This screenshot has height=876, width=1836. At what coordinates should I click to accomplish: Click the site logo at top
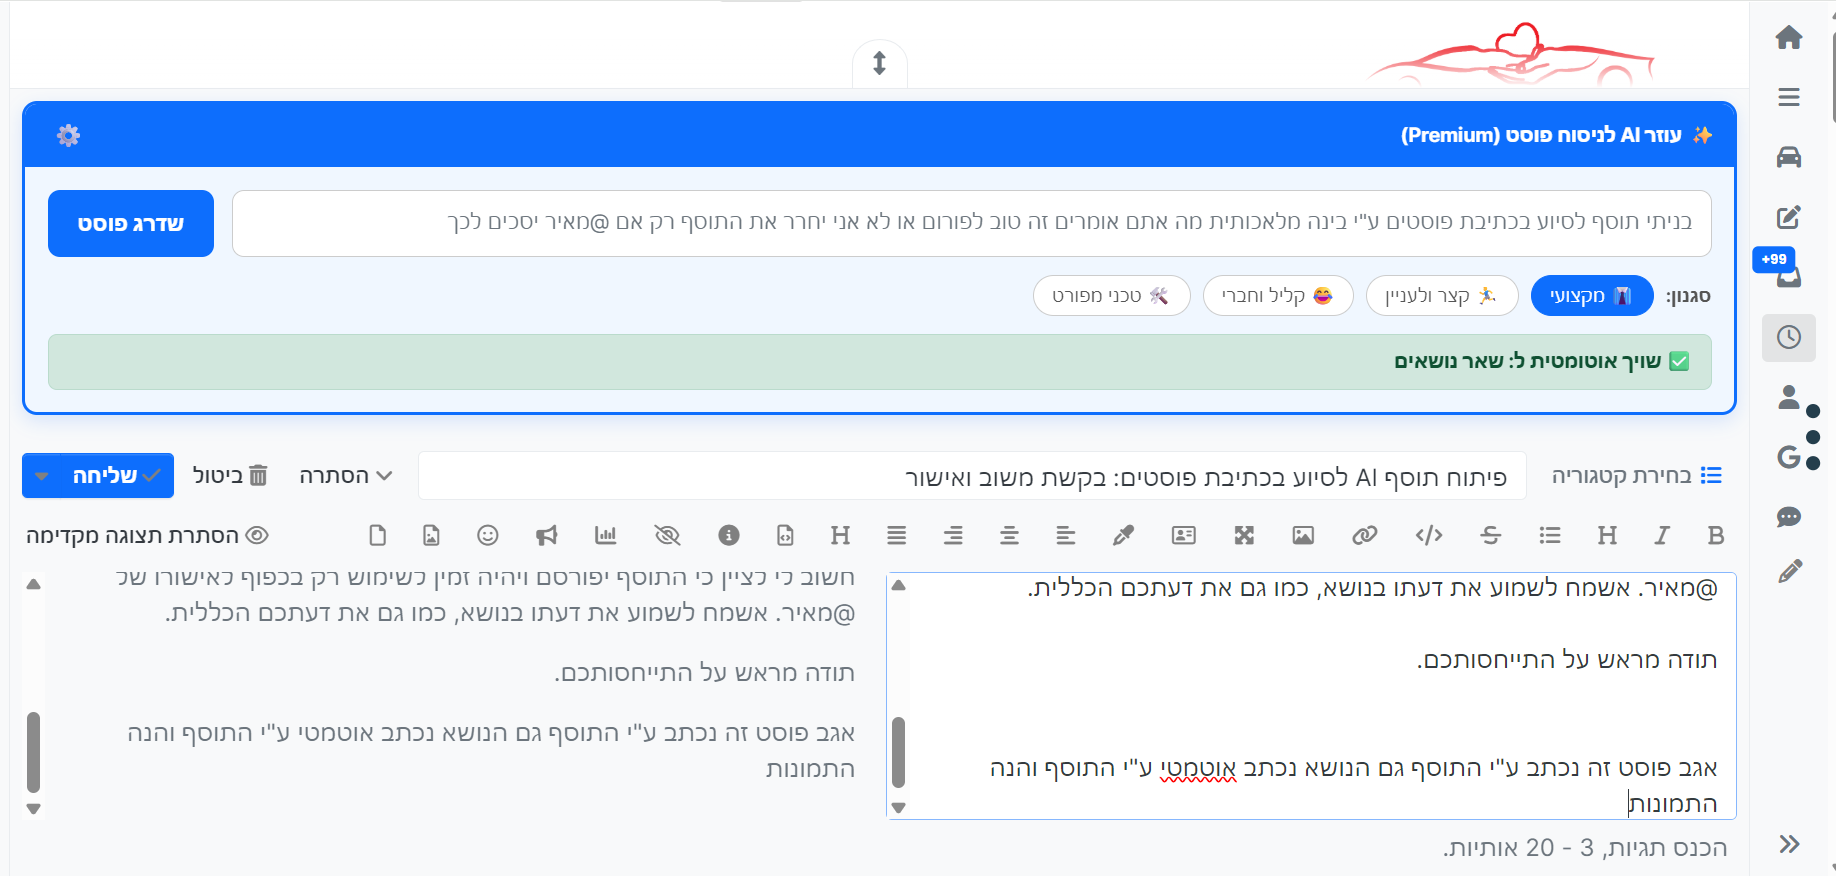[x=1510, y=53]
